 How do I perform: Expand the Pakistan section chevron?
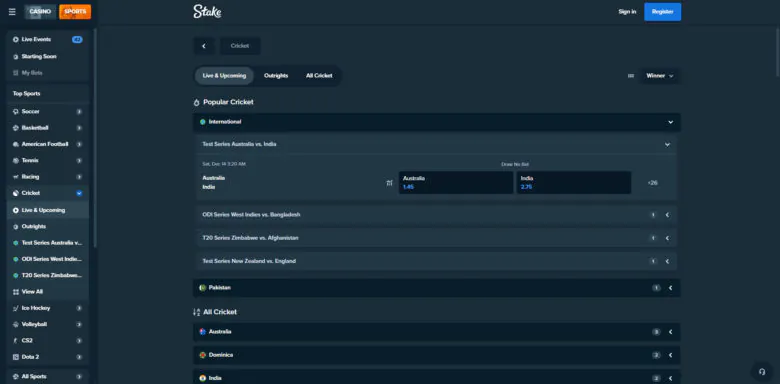[671, 288]
